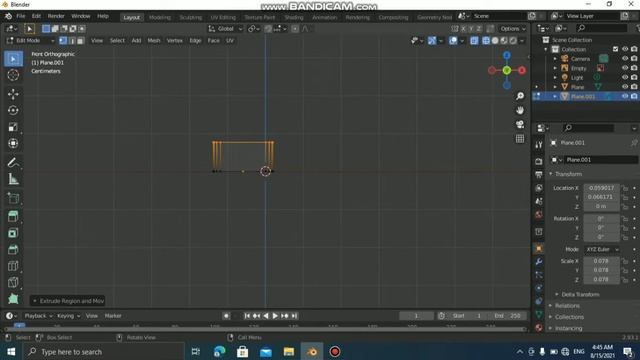
Task: Open the Tool properties tab icon
Action: click(539, 144)
